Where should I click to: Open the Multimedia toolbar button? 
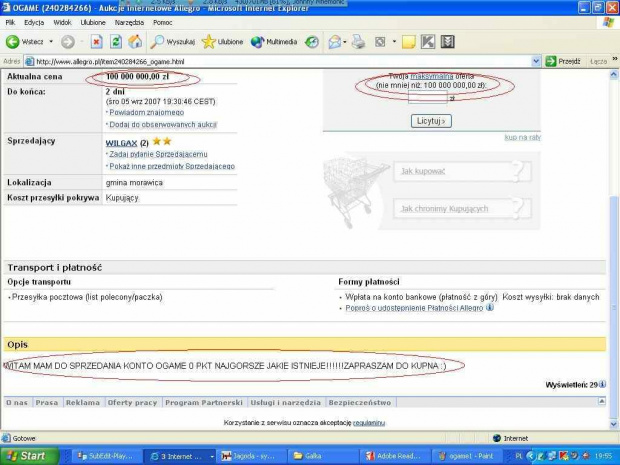click(274, 42)
